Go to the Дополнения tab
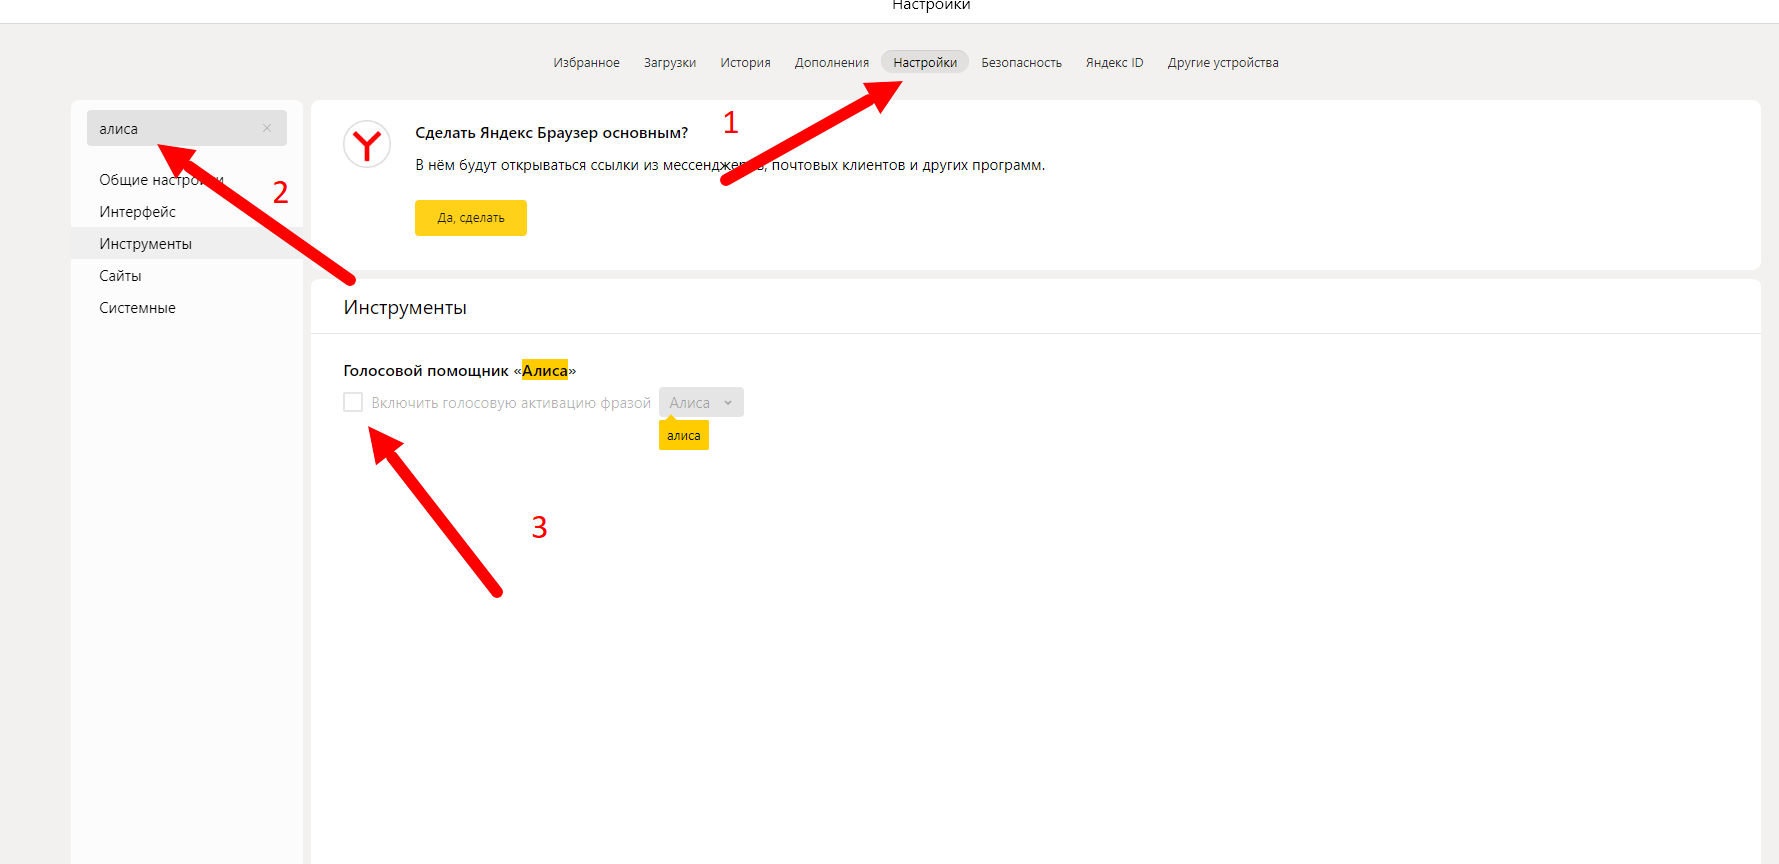Screen dimensions: 1779x864 [x=832, y=62]
